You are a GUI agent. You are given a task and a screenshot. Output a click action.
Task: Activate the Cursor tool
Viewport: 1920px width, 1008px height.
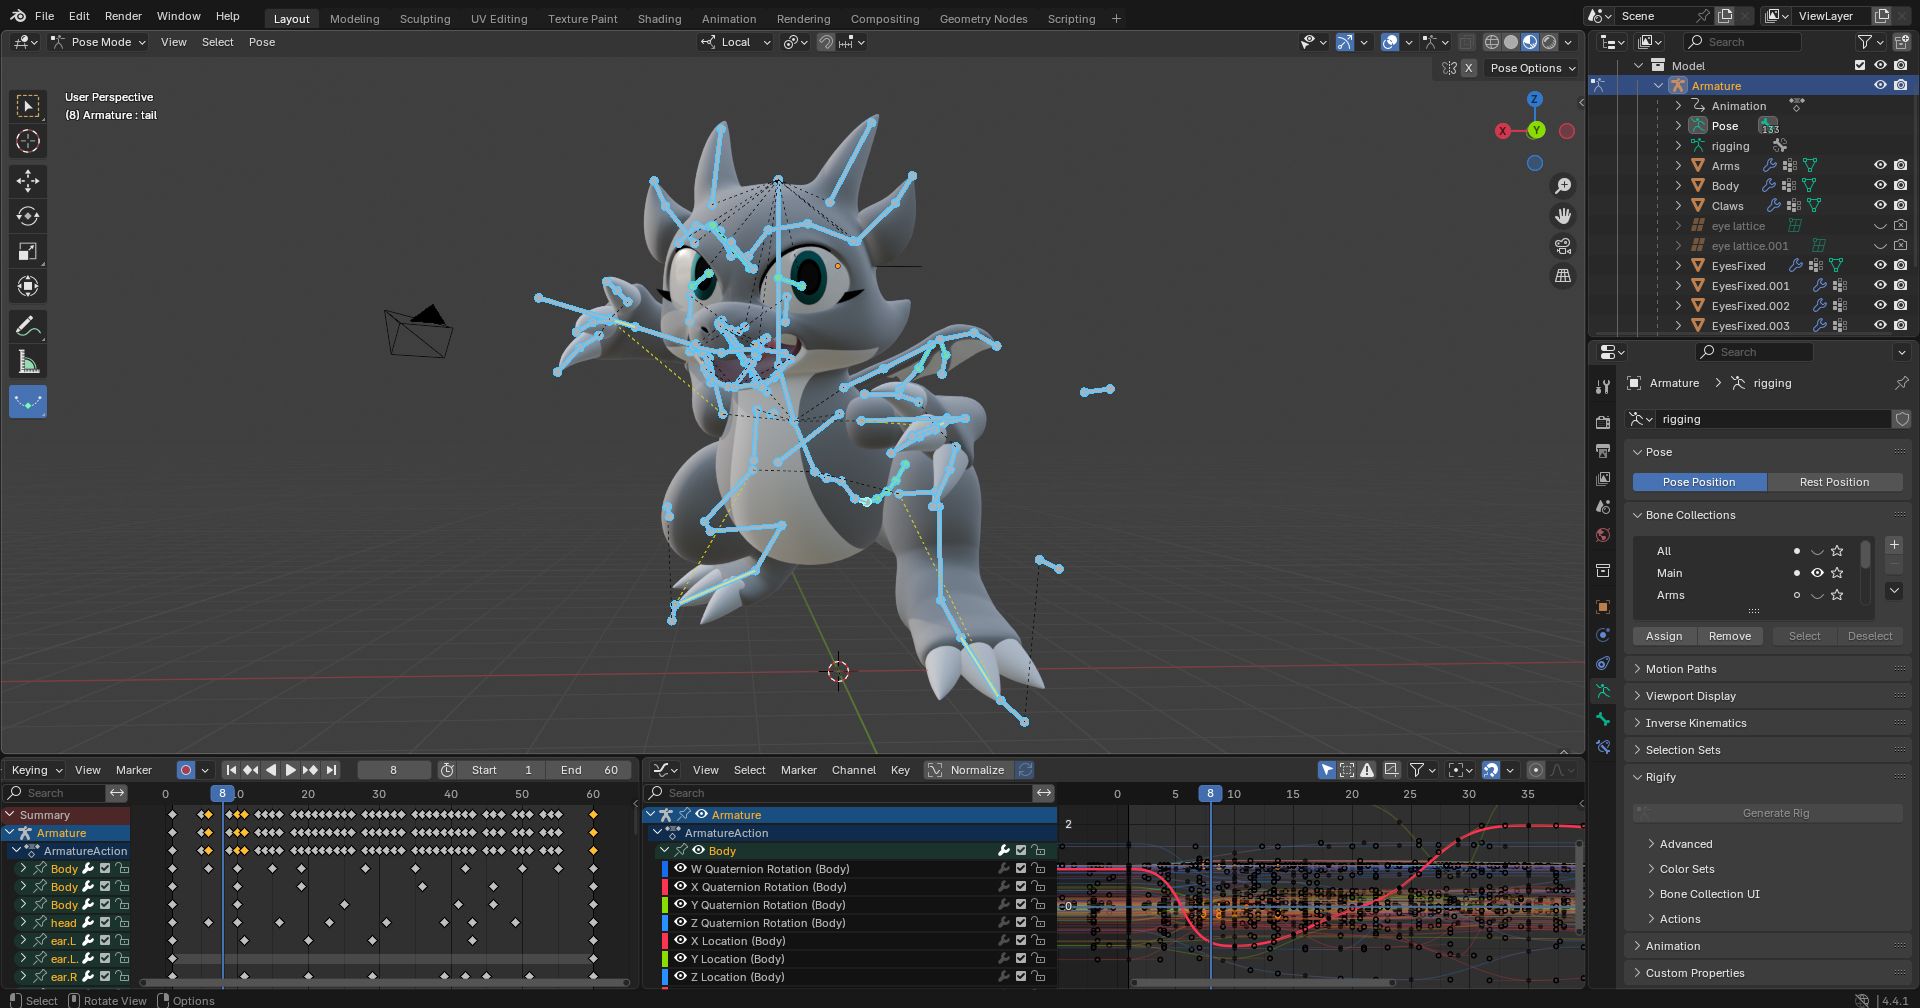pyautogui.click(x=28, y=141)
